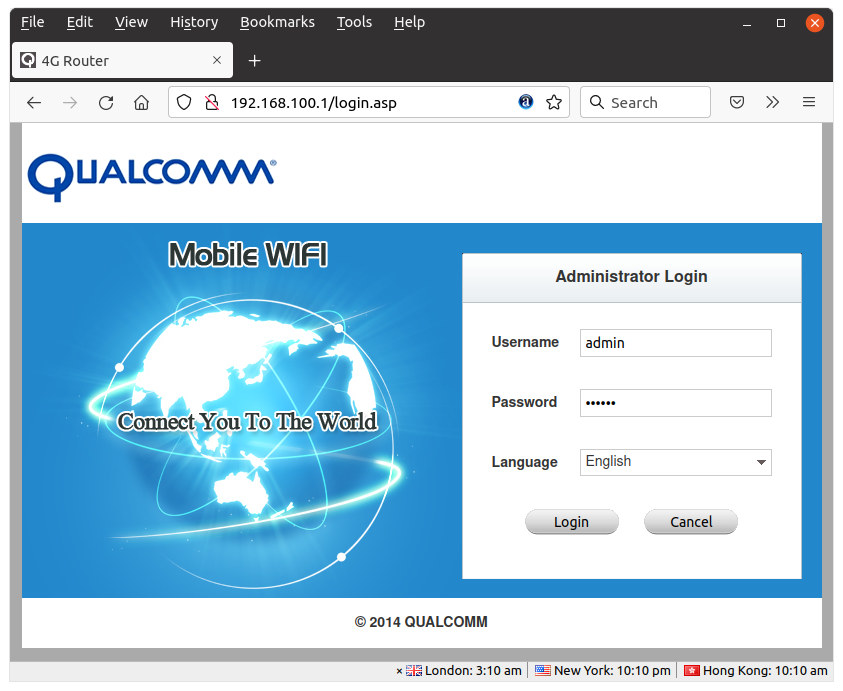The image size is (843, 691).
Task: Close the browser with the orange X
Action: point(815,23)
